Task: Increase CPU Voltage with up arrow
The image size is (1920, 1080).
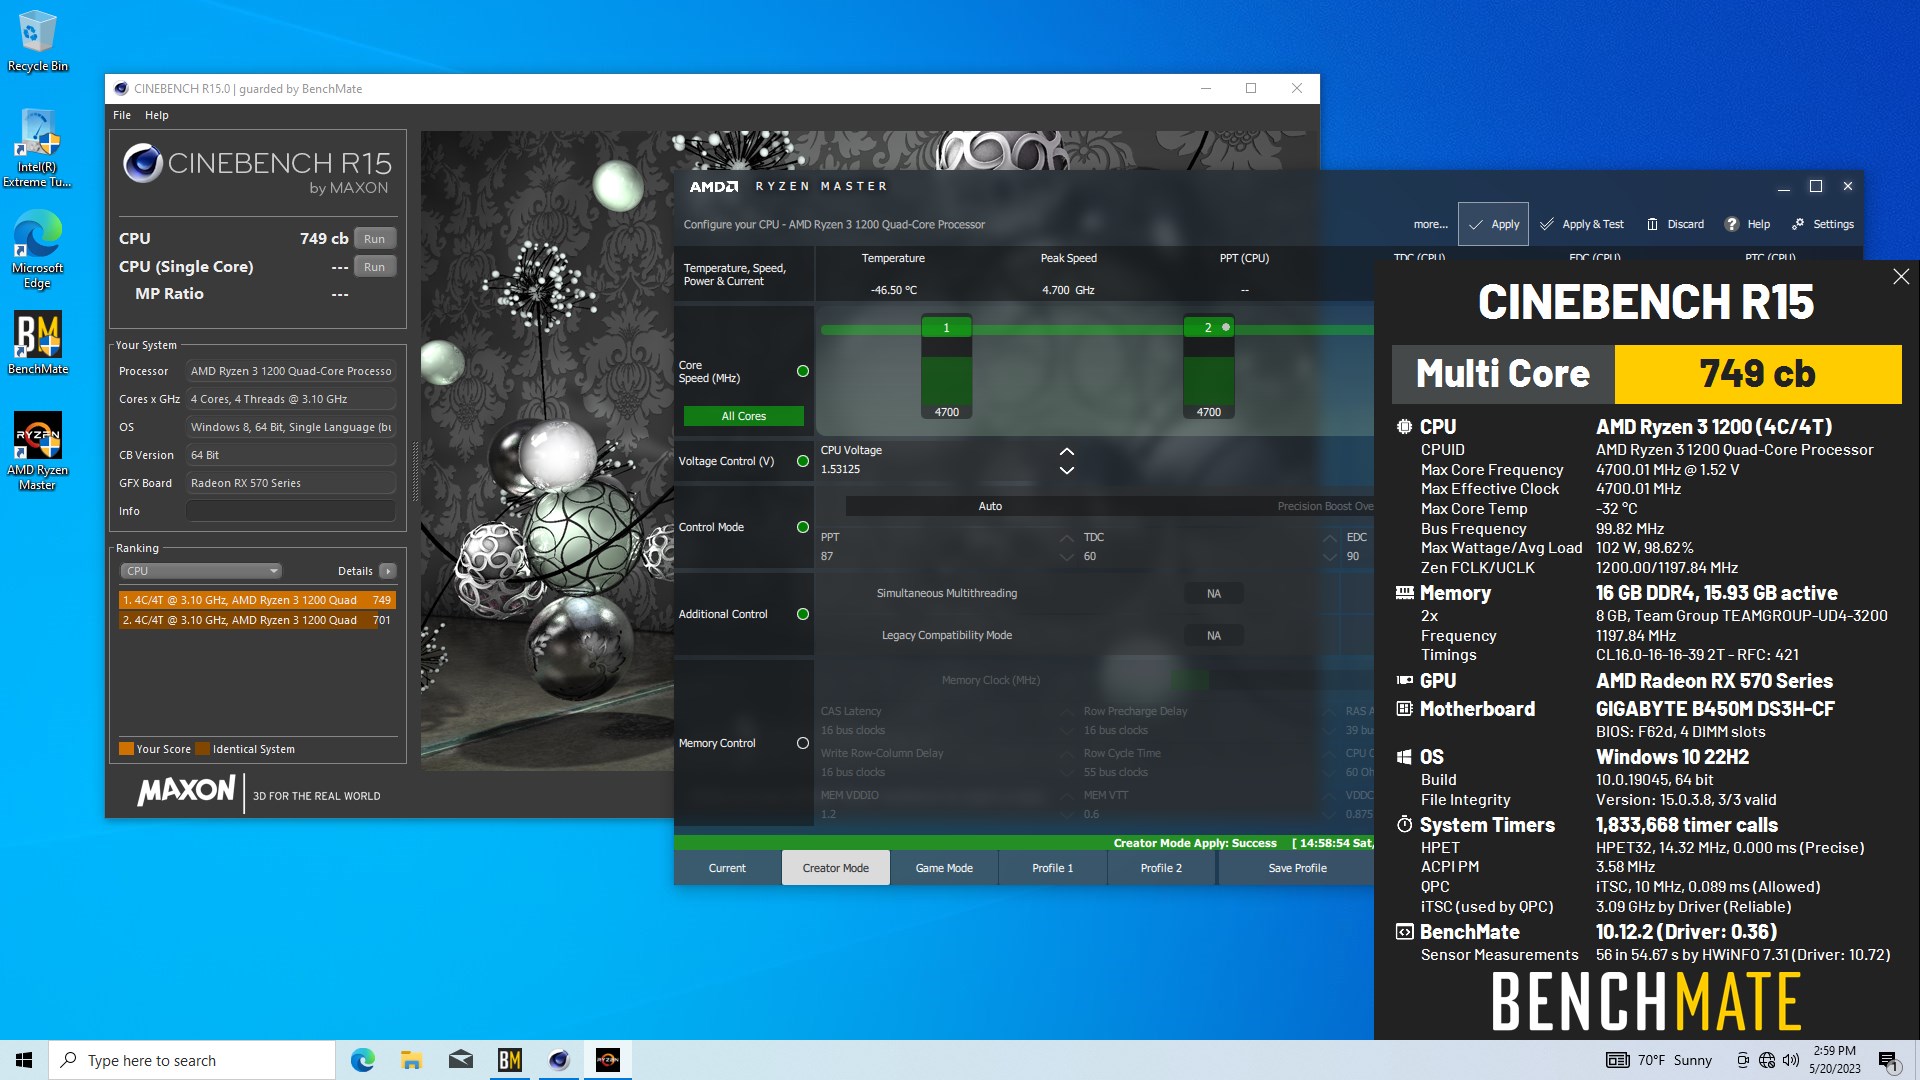Action: [1067, 451]
